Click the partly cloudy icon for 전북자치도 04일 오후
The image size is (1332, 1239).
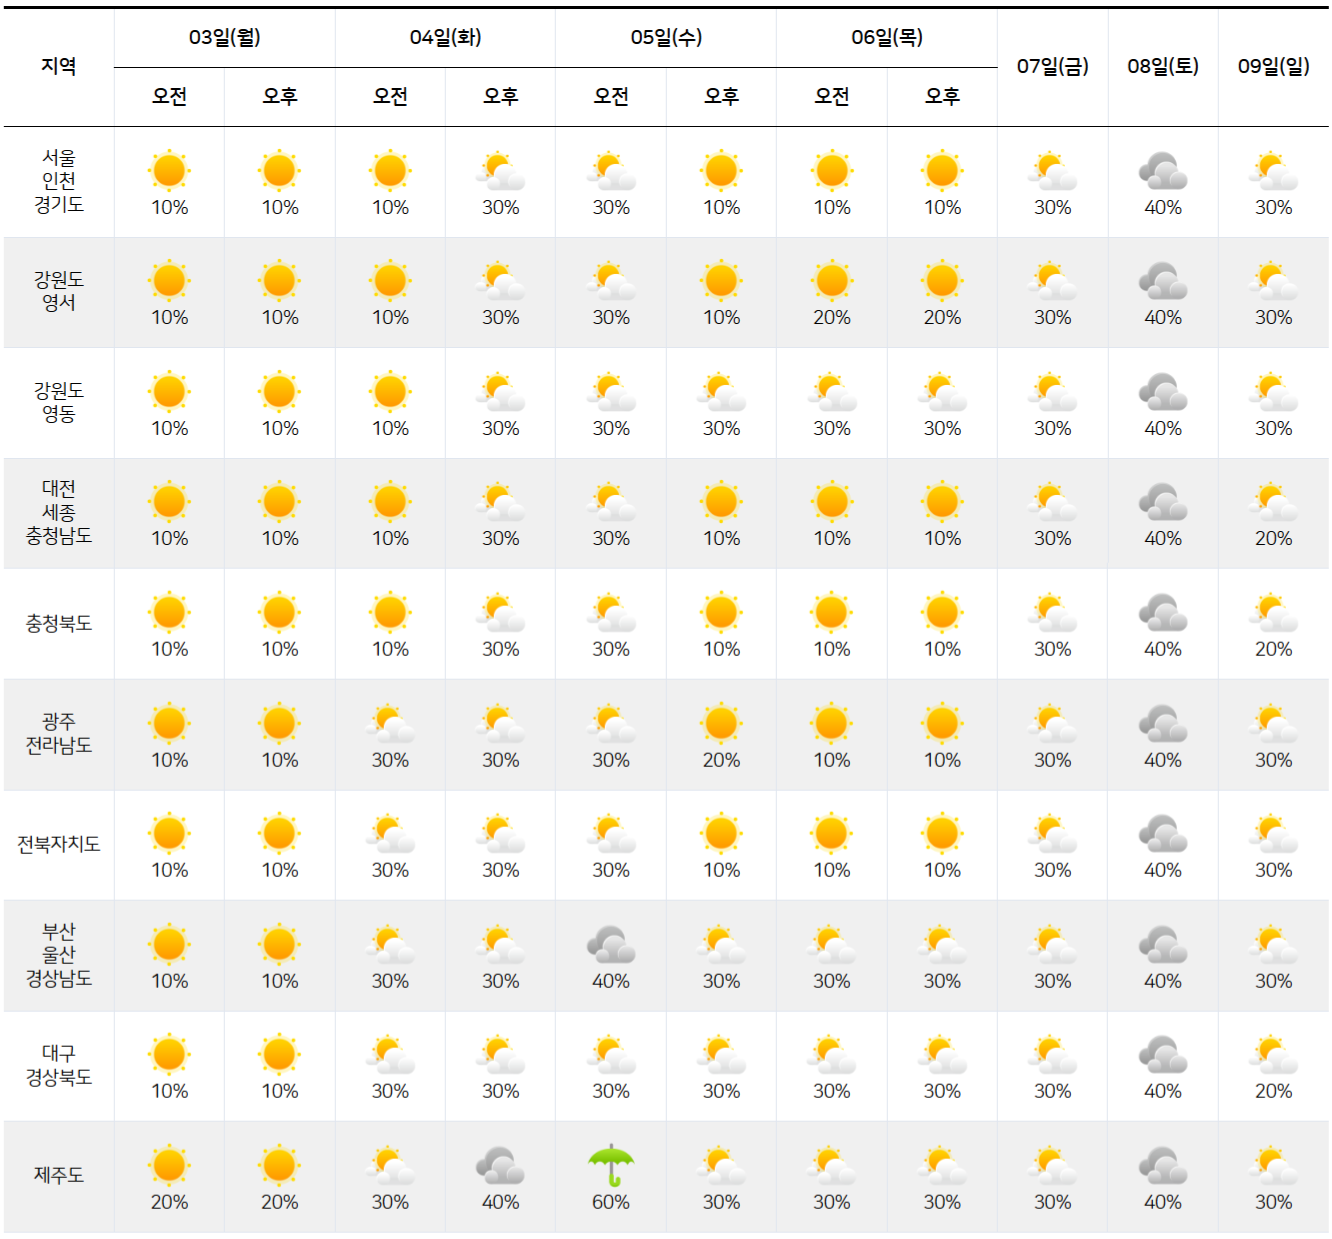(x=500, y=833)
